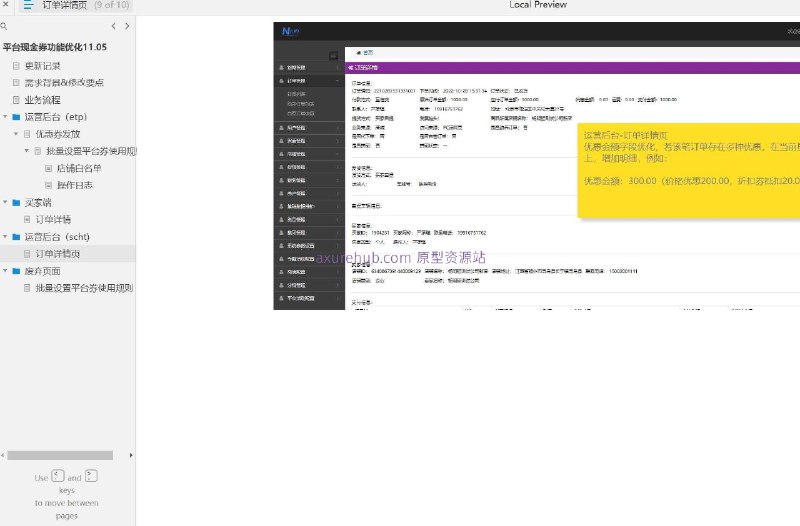Viewport: 800px width, 526px height.
Task: Click the search magnifier icon in sidebar
Action: [x=4, y=26]
